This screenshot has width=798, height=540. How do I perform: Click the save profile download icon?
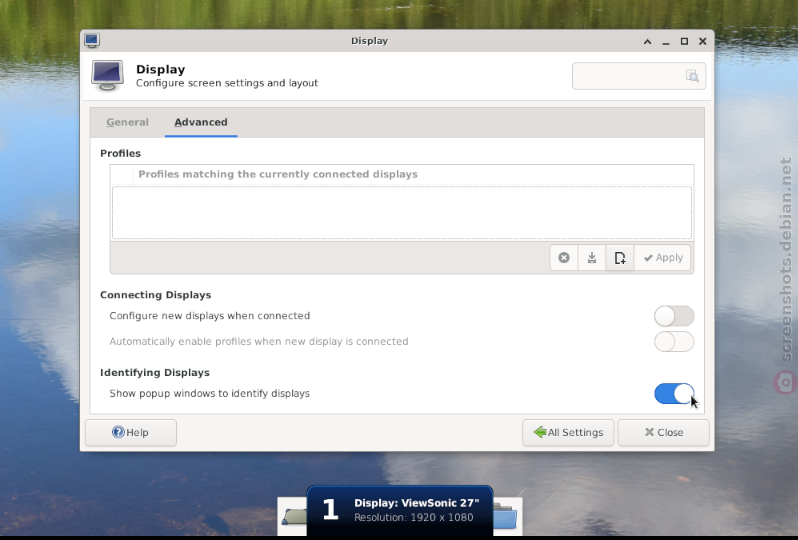tap(592, 258)
